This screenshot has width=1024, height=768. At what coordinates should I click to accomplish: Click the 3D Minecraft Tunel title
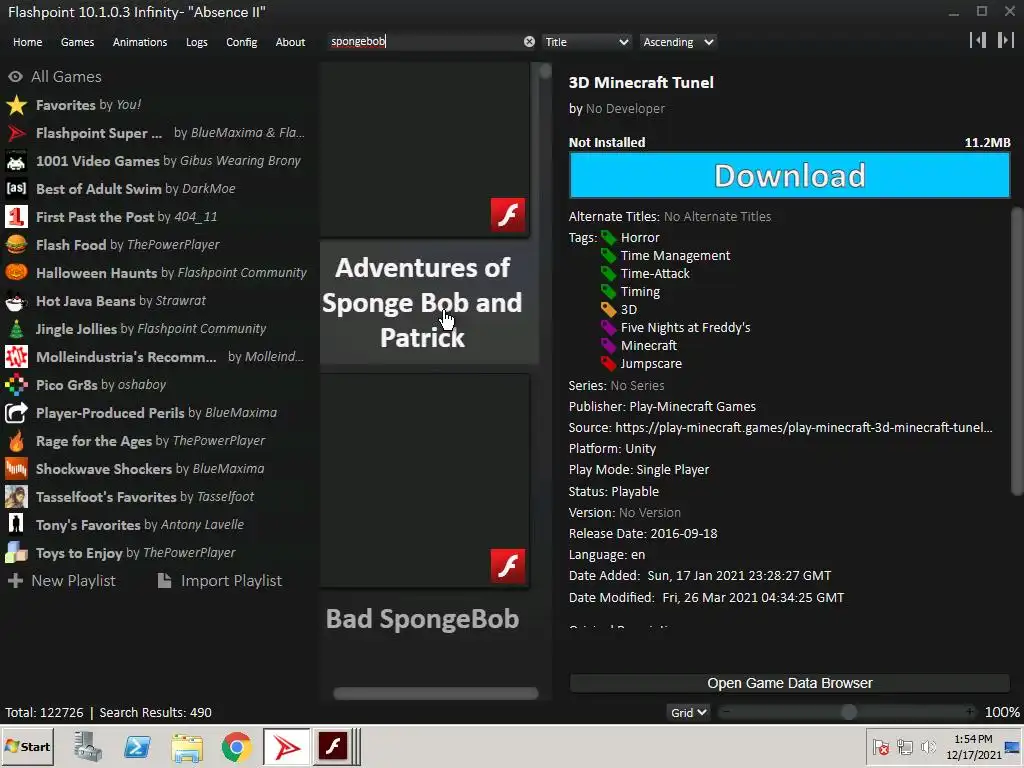coord(641,82)
